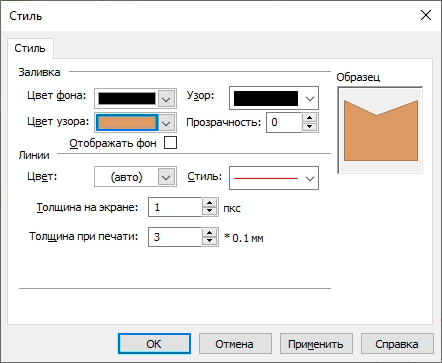Click the Отображать фон label

113,143
